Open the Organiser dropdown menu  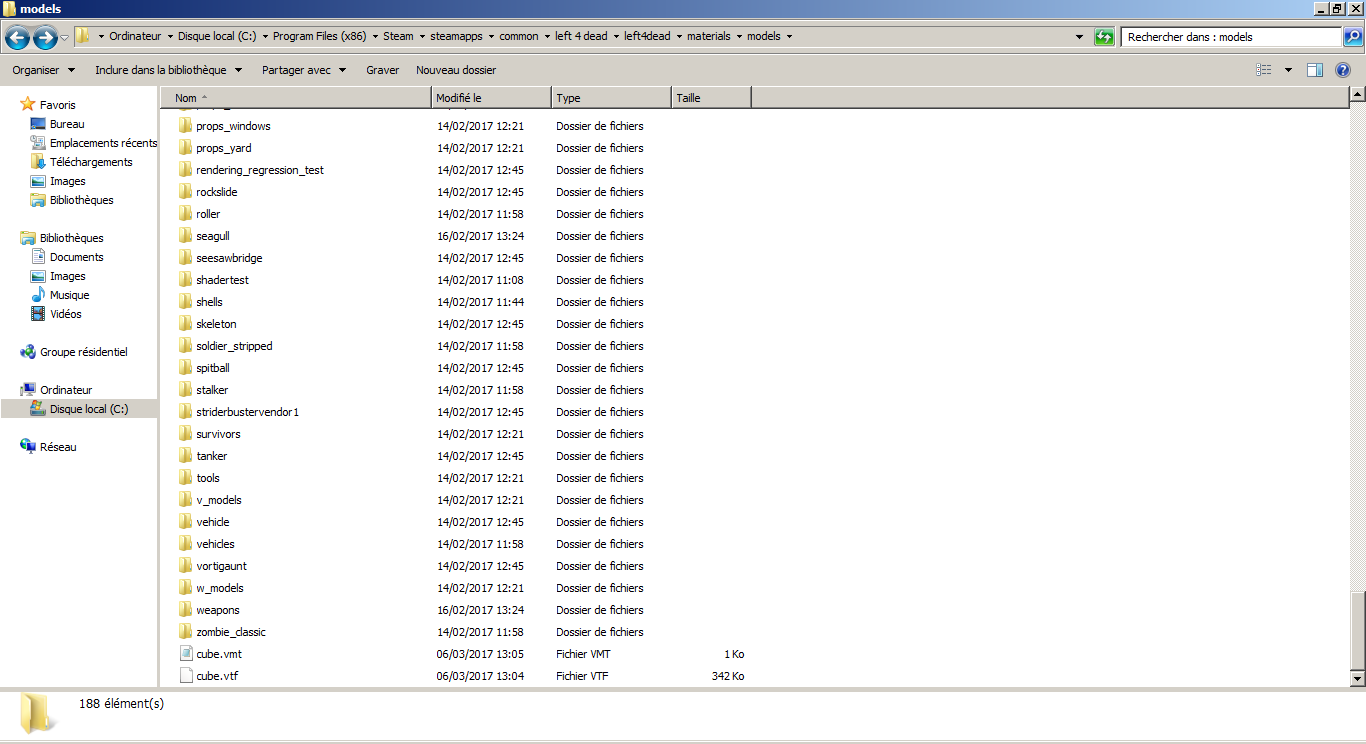[43, 70]
